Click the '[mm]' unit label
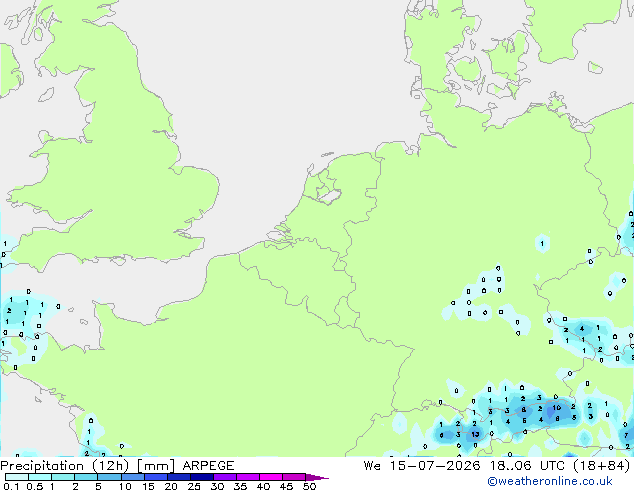634x490 pixels. point(156,466)
